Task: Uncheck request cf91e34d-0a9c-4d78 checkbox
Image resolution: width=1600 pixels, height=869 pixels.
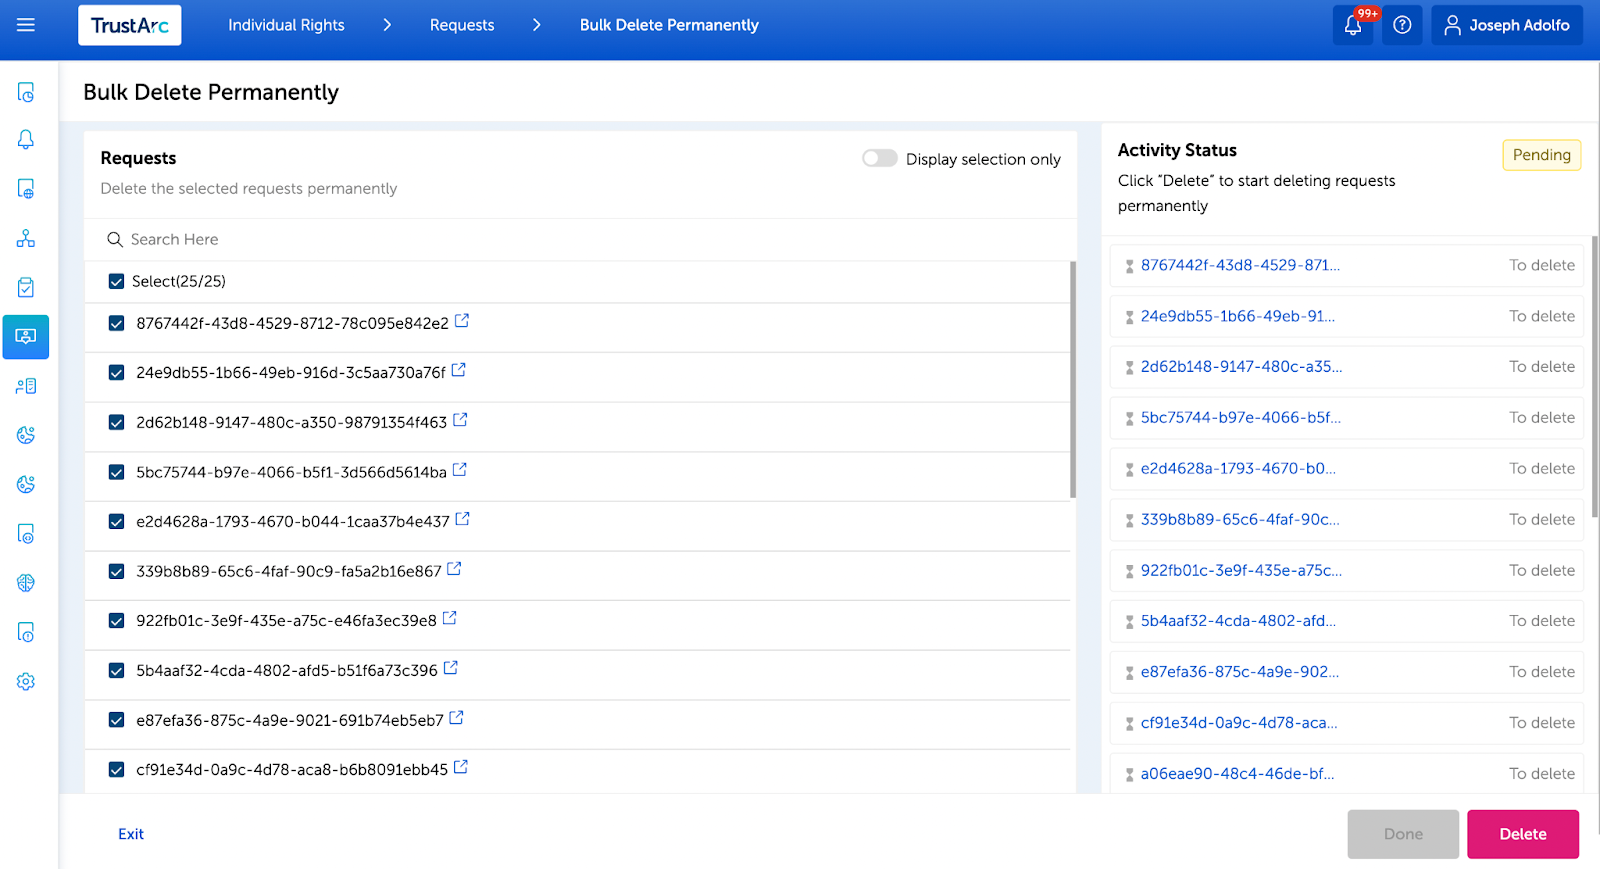Action: (x=116, y=769)
